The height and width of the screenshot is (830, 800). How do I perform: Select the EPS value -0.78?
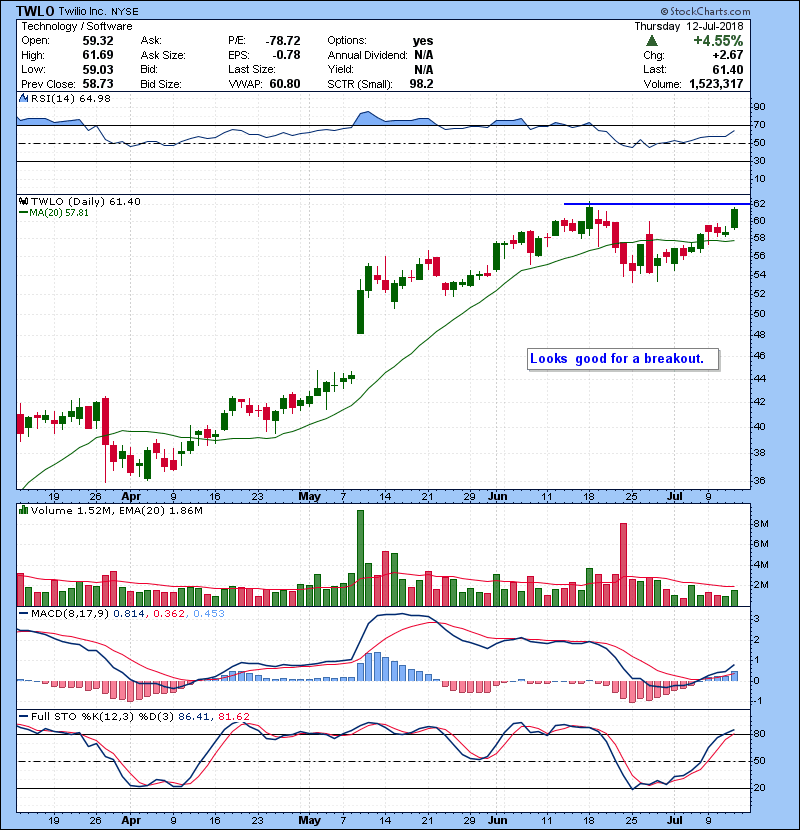pyautogui.click(x=286, y=55)
